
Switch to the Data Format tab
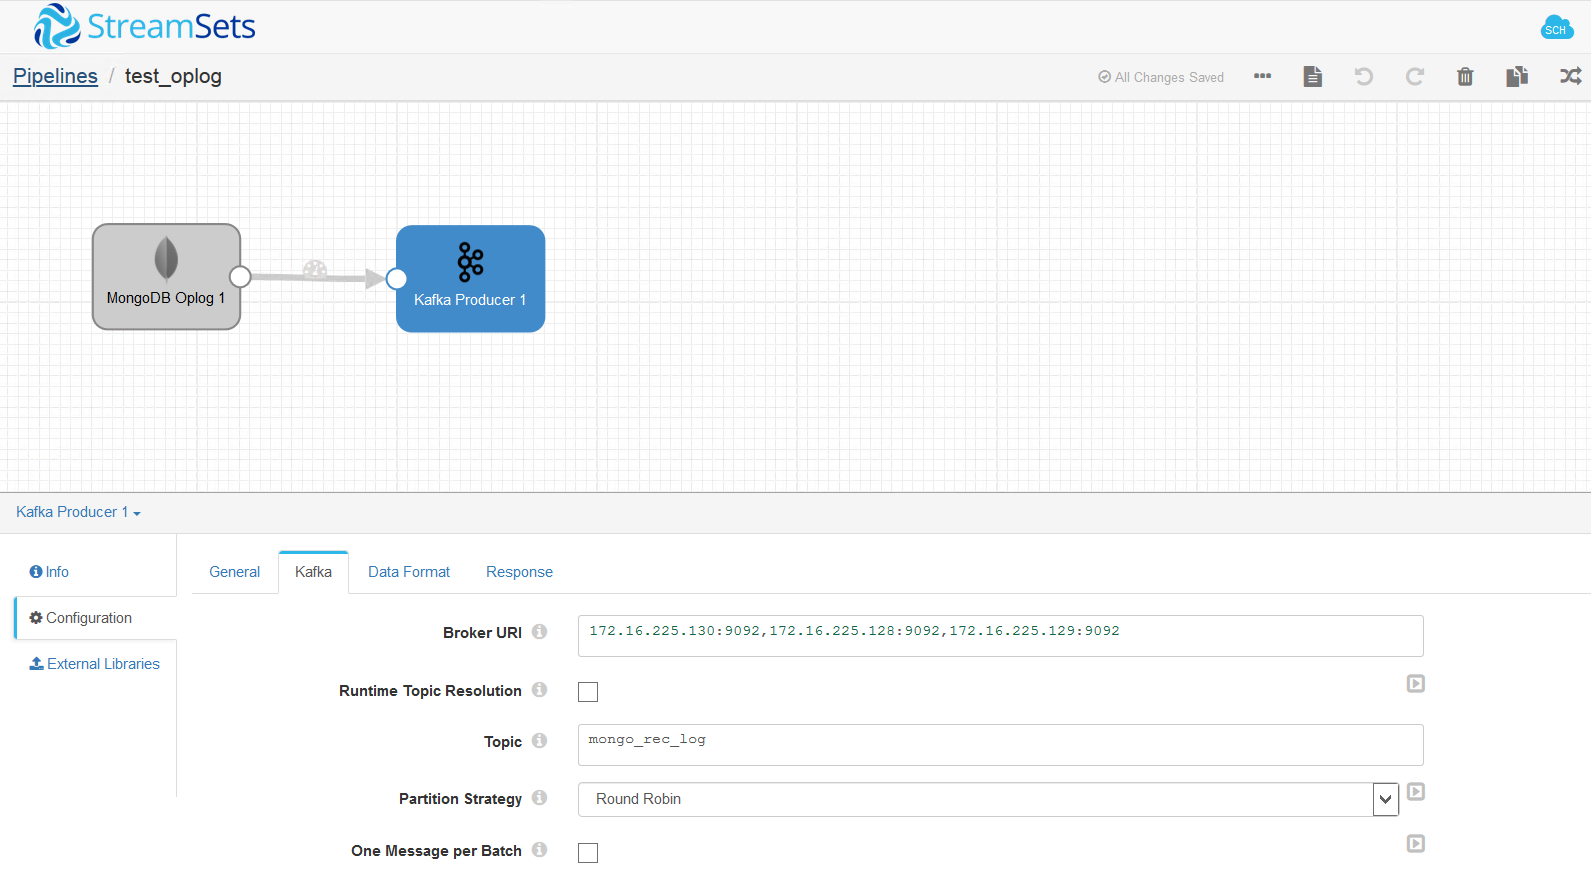[x=409, y=572]
